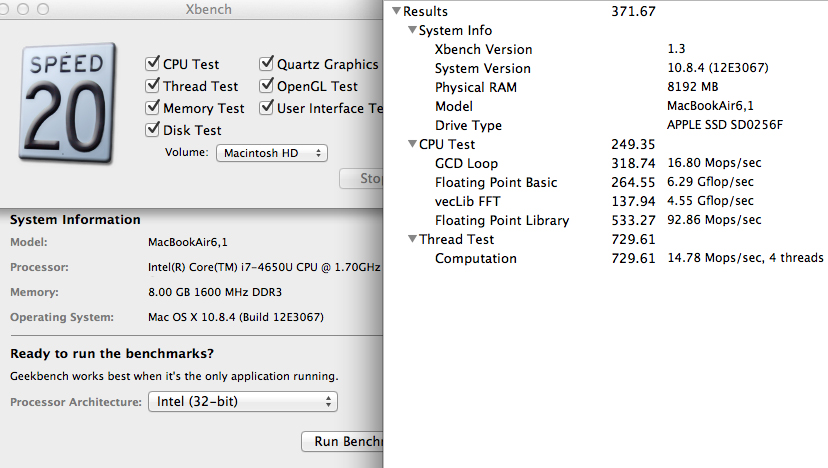This screenshot has height=468, width=828.
Task: Click the System Information heading
Action: pyautogui.click(x=75, y=220)
